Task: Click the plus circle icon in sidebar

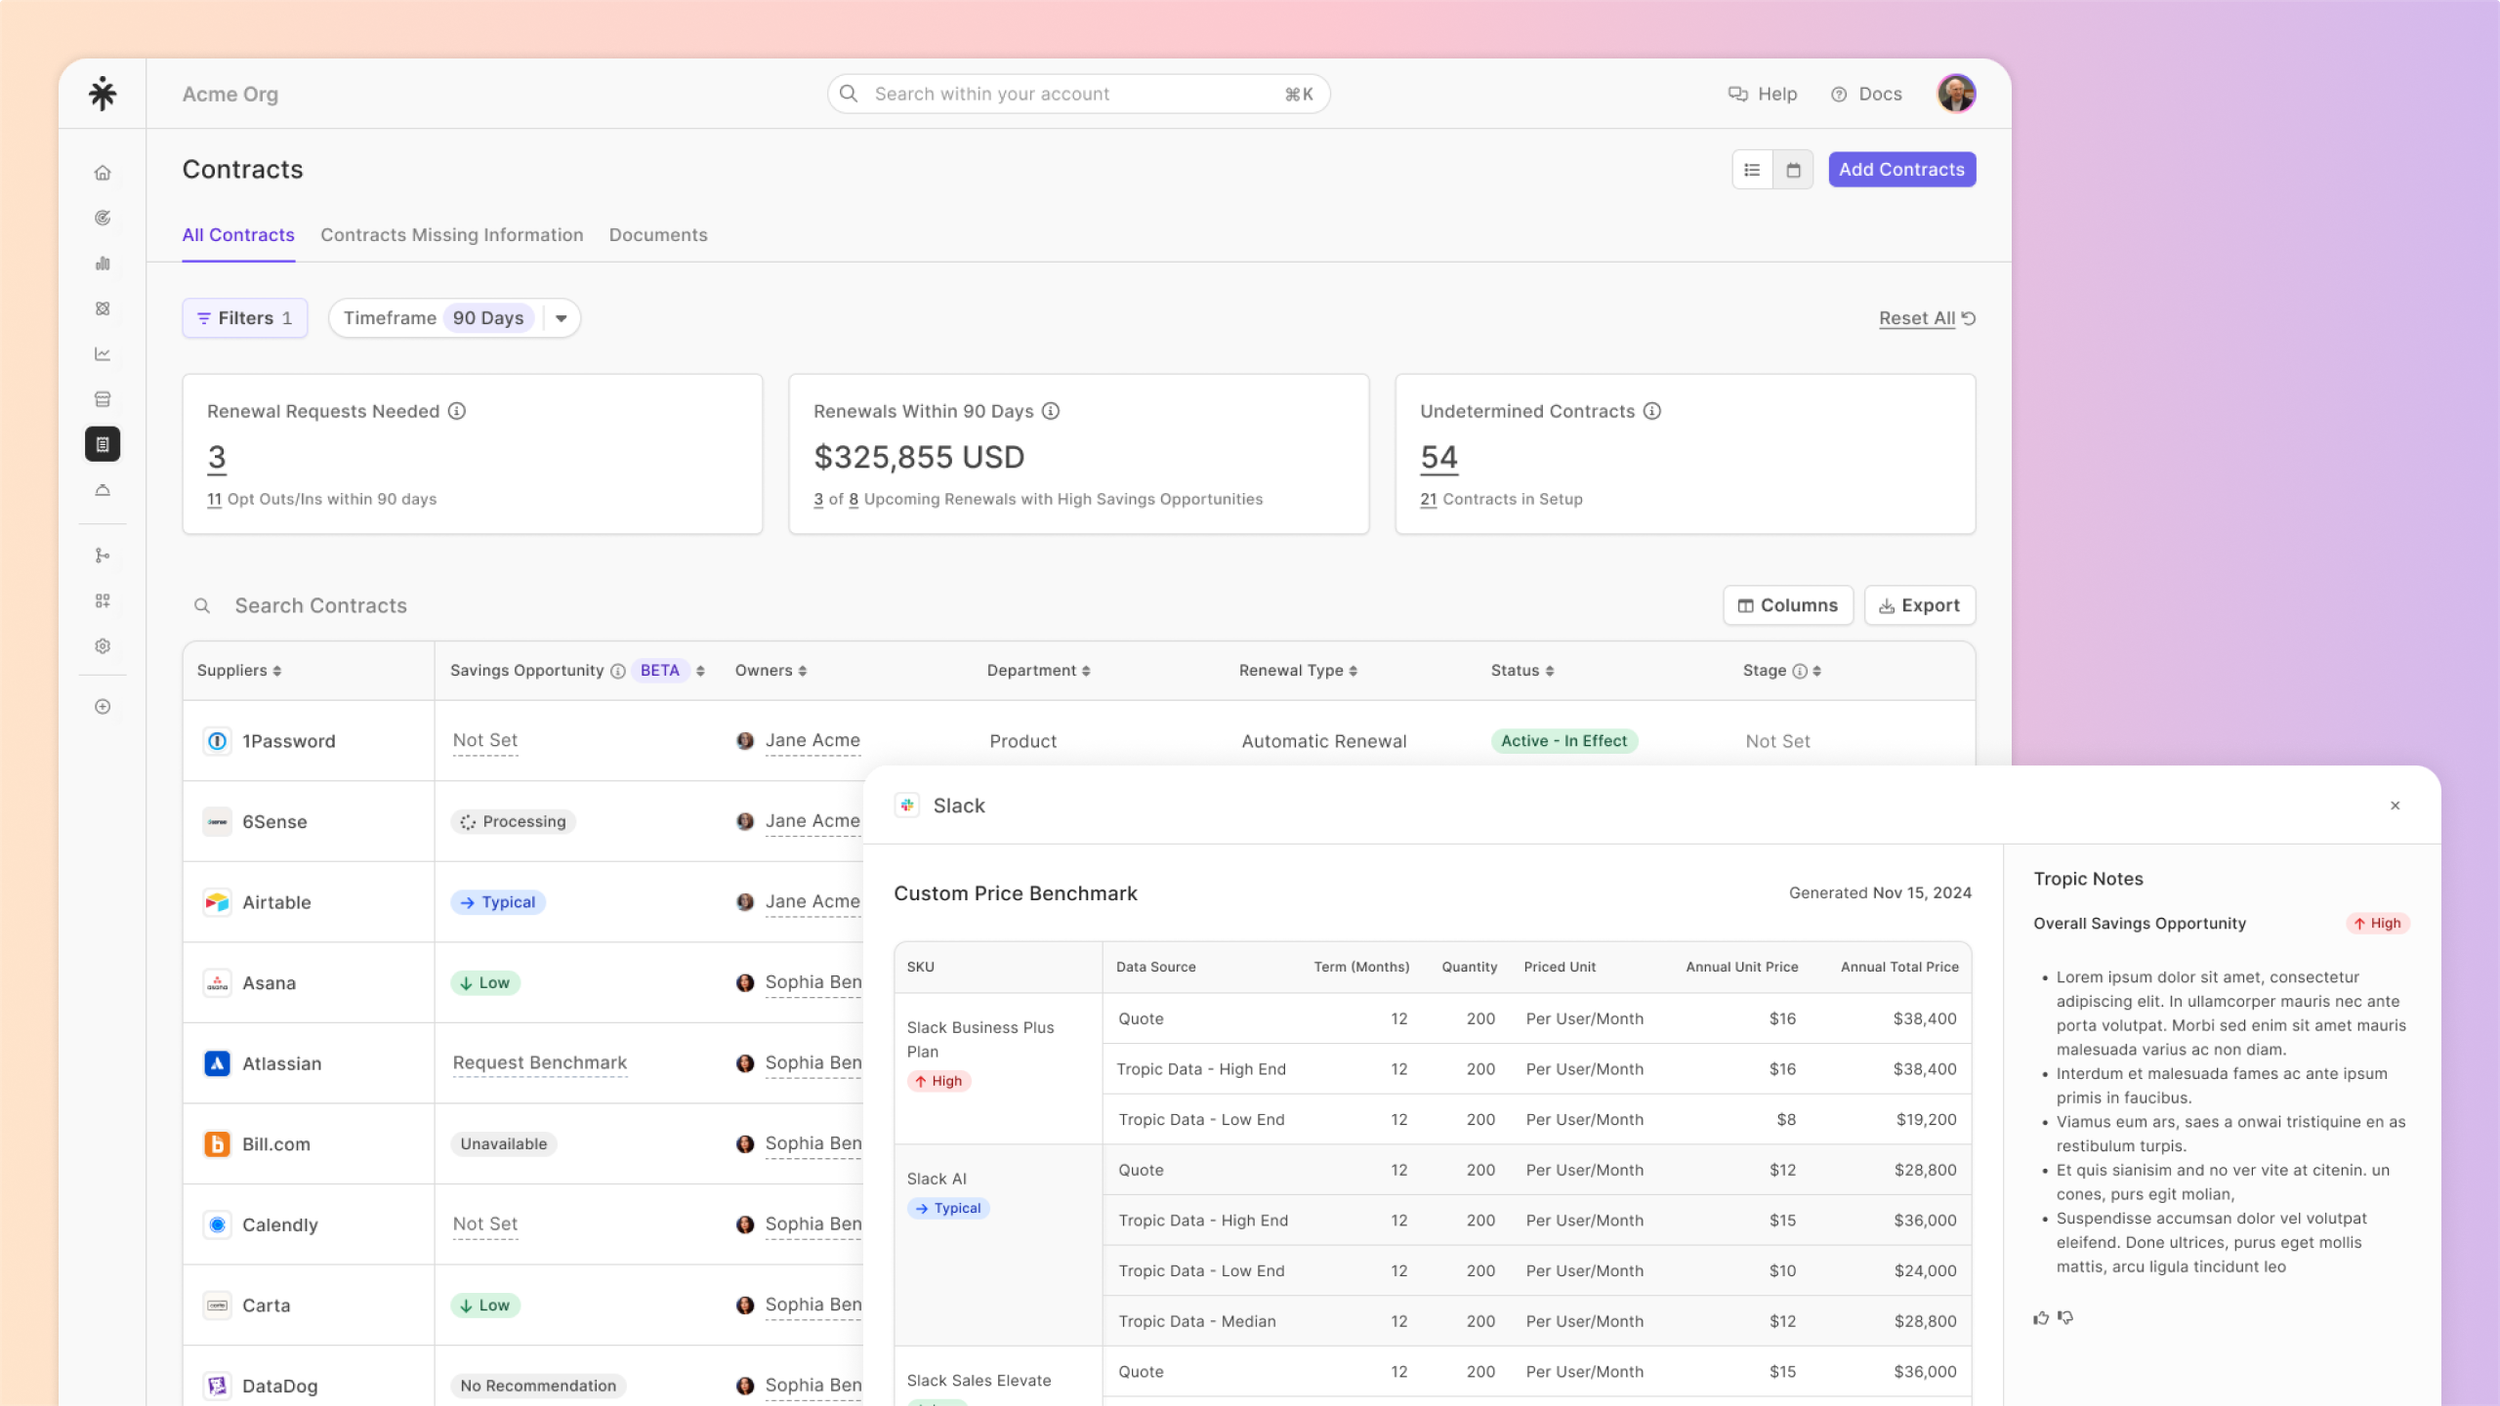Action: pos(102,707)
